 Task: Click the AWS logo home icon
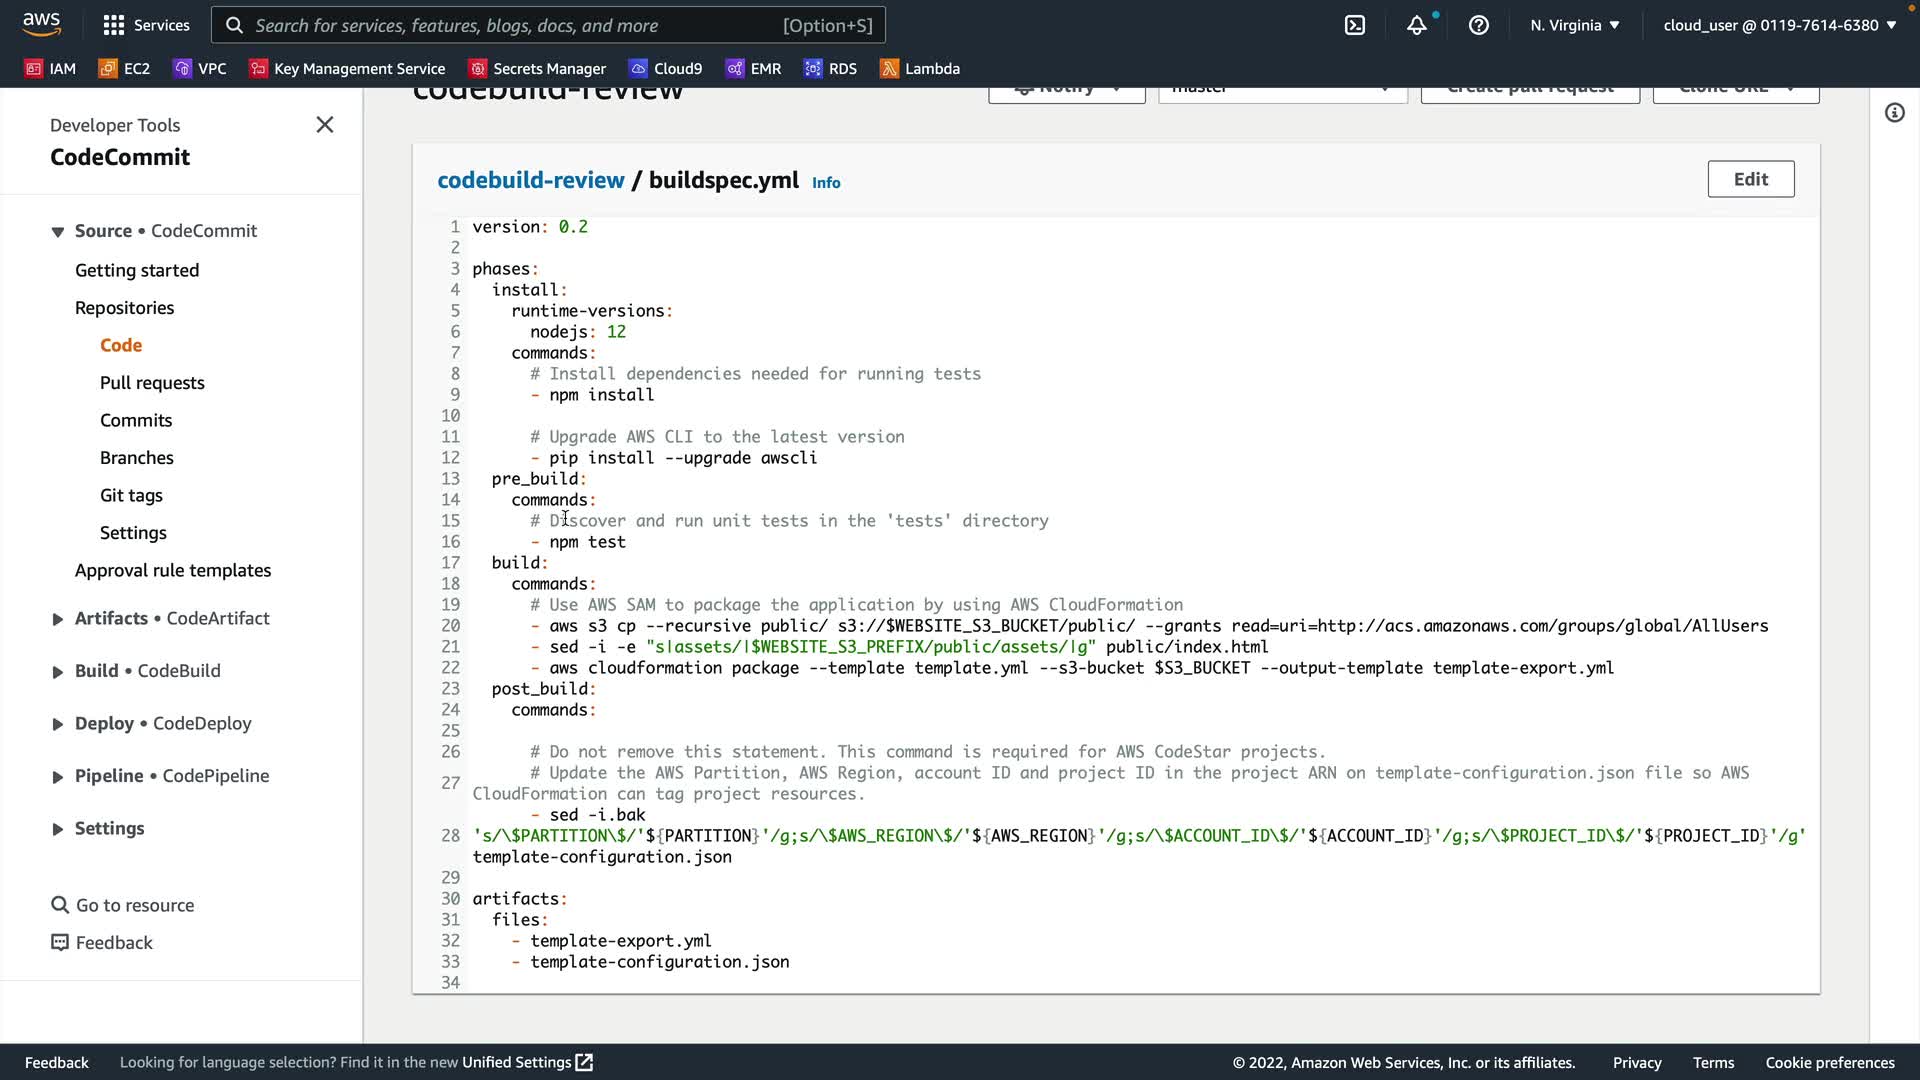point(42,23)
